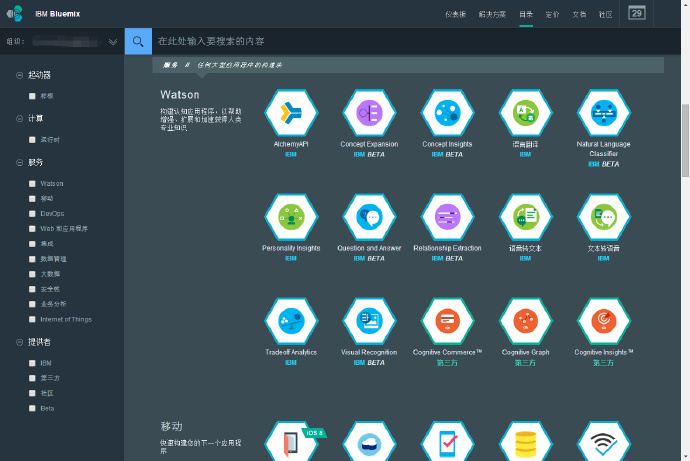Open the Visual Recognition service icon

pyautogui.click(x=369, y=321)
